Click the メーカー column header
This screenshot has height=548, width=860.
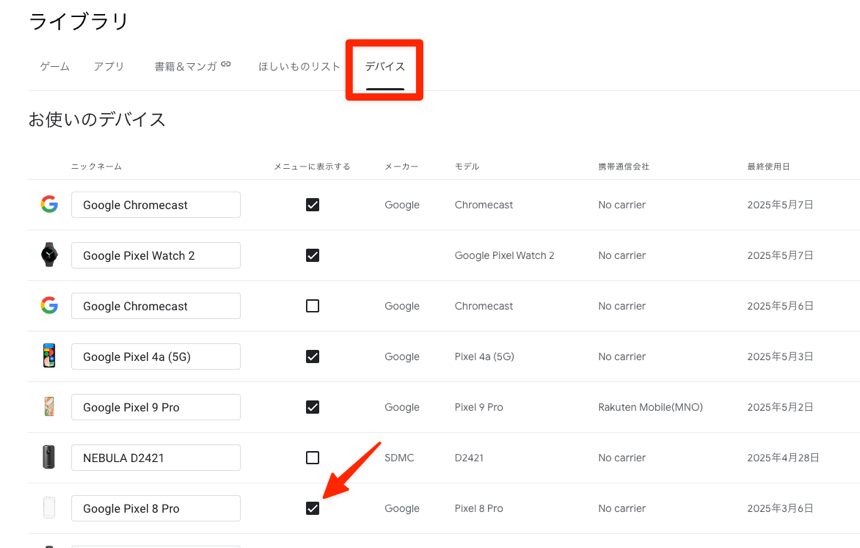pyautogui.click(x=401, y=166)
